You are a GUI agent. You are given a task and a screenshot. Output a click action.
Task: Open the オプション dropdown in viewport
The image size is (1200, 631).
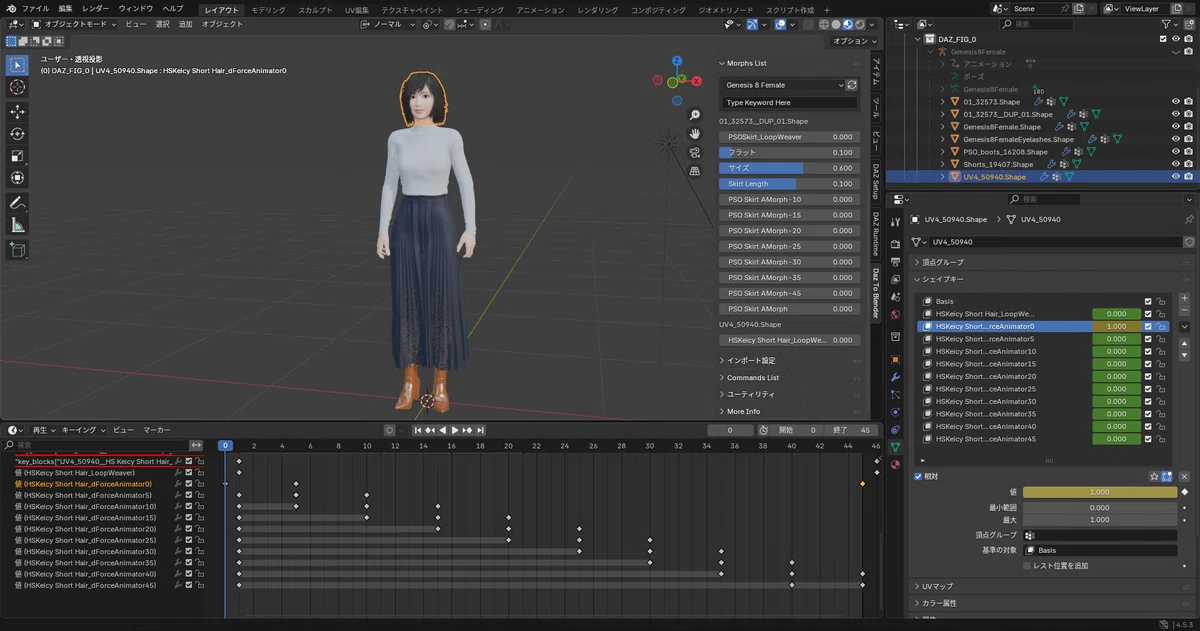(x=853, y=41)
